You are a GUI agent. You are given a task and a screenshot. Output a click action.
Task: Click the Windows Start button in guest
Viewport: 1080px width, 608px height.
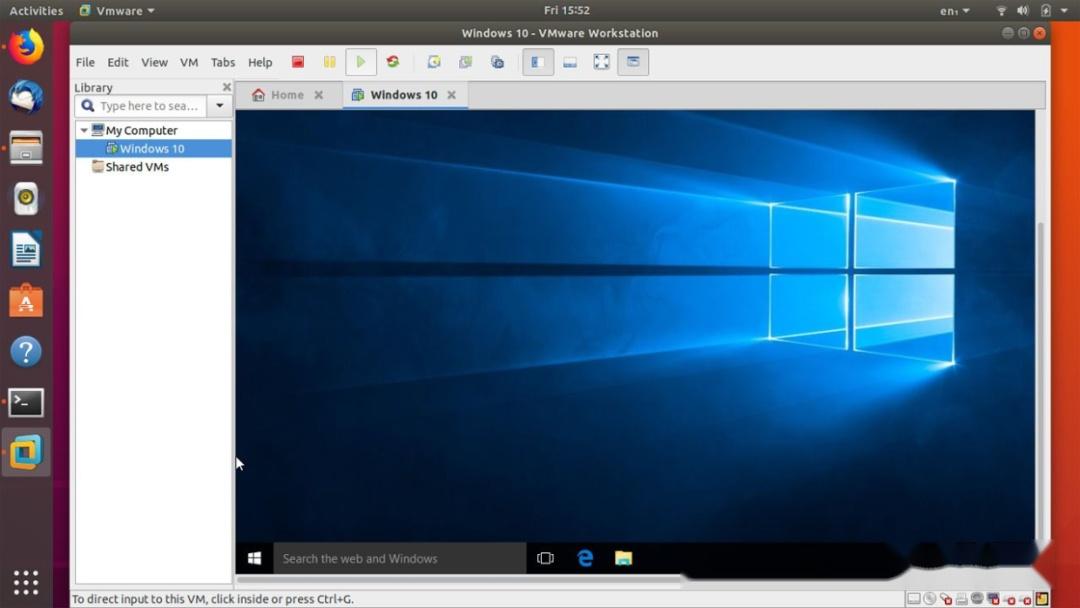[x=254, y=558]
